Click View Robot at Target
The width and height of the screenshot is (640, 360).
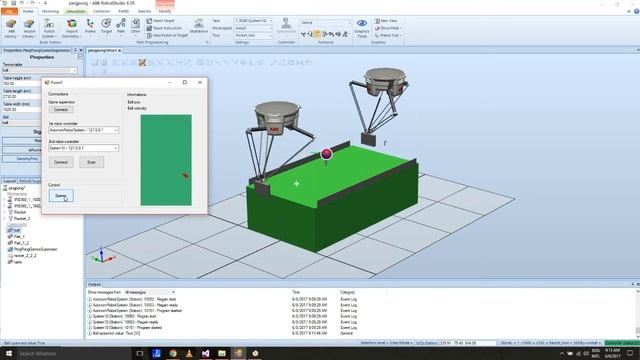click(x=167, y=36)
